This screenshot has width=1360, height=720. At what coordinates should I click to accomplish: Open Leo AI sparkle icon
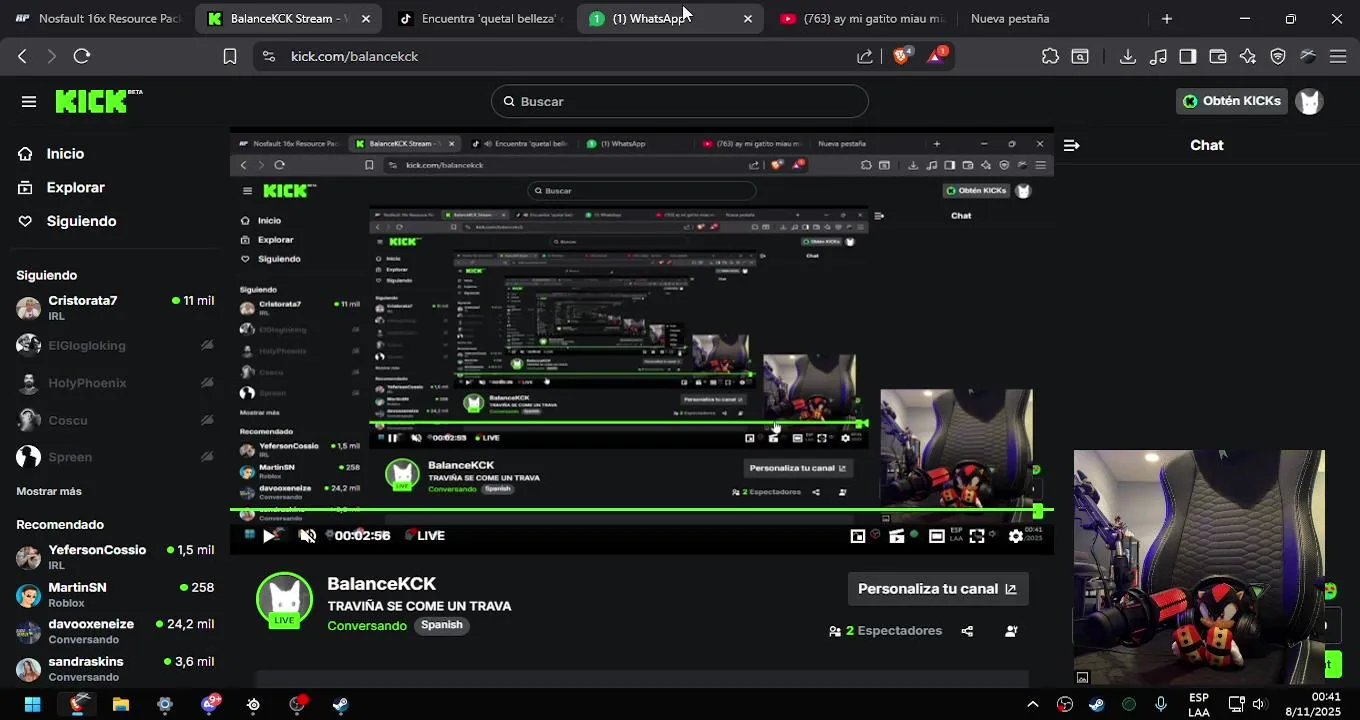(1248, 56)
